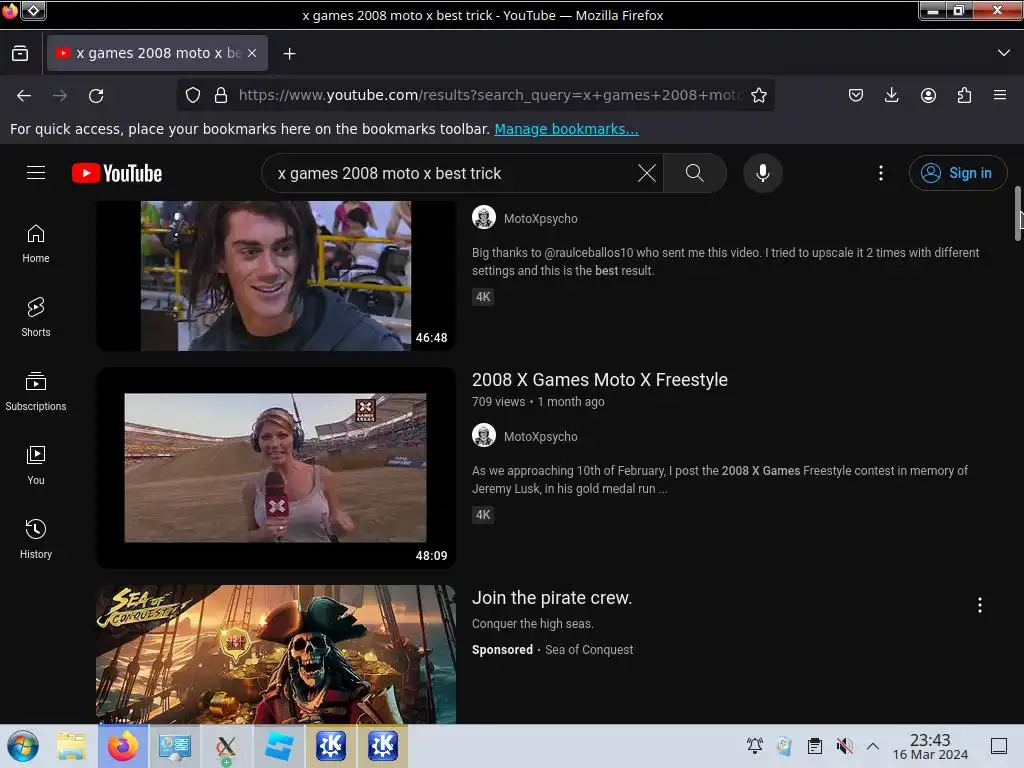Show site security padlock info

tap(221, 95)
